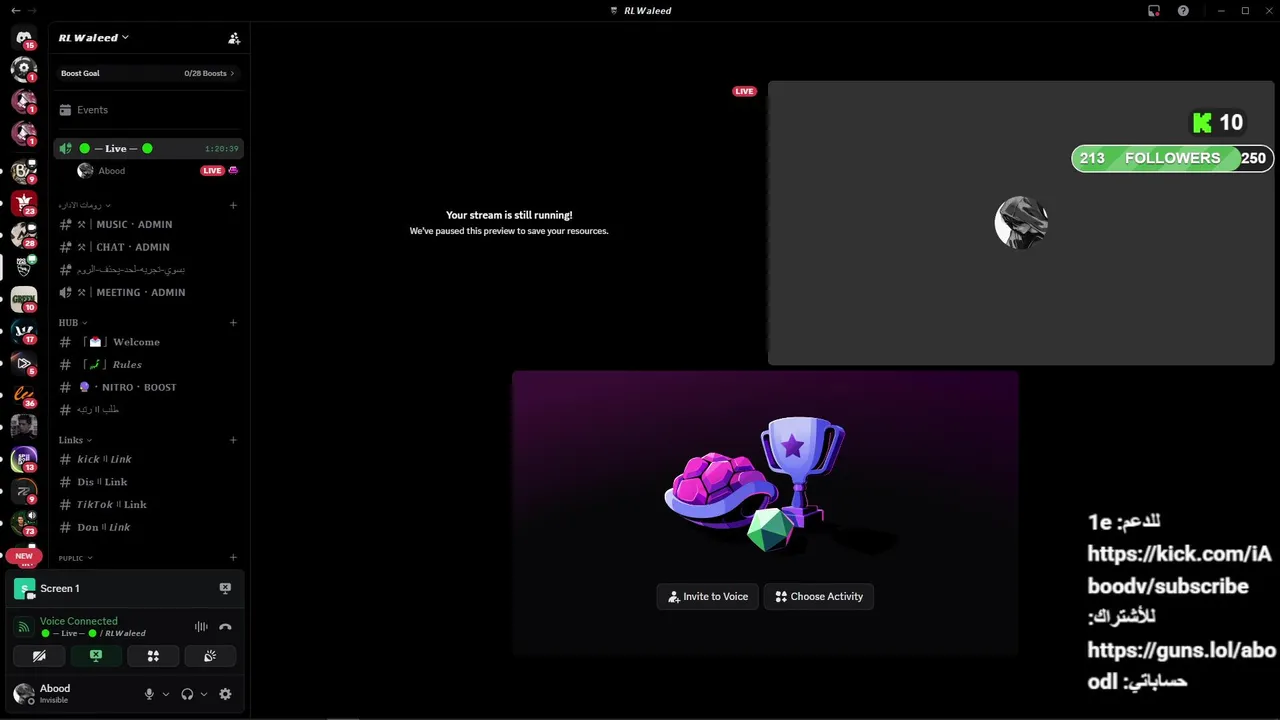Disconnect from voice with the hang-up icon

[x=225, y=627]
